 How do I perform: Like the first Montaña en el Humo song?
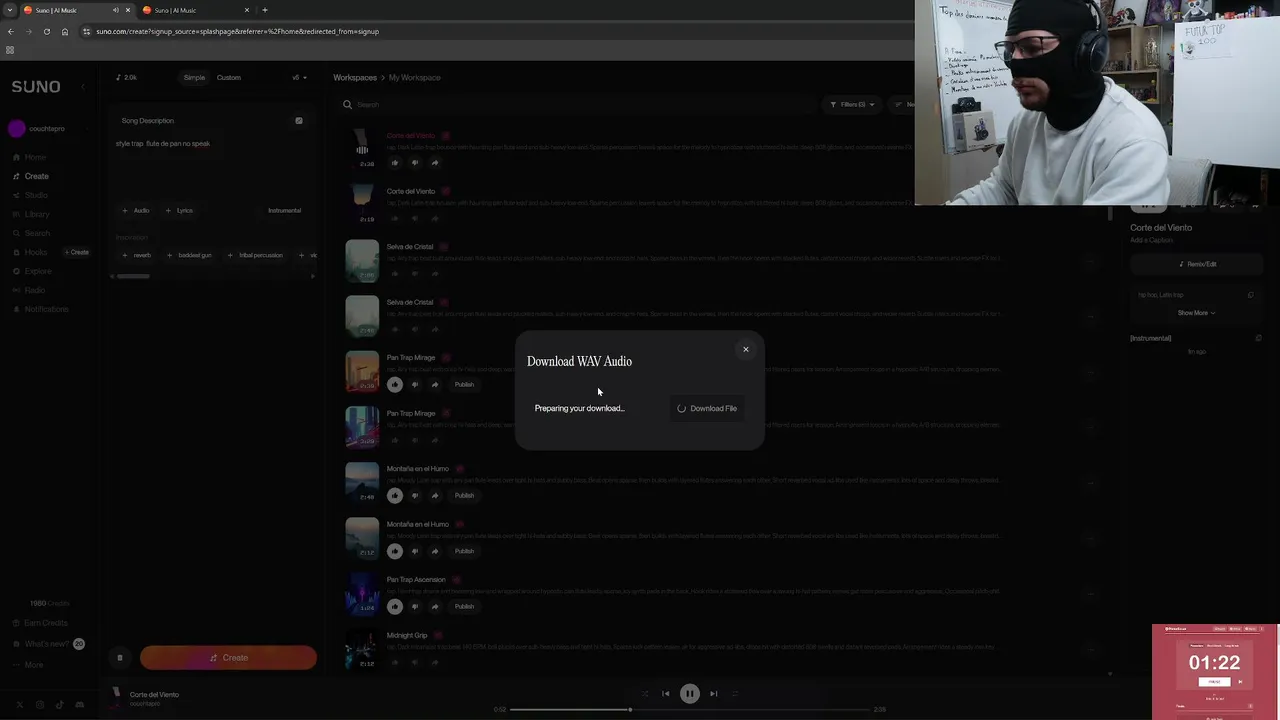tap(395, 495)
